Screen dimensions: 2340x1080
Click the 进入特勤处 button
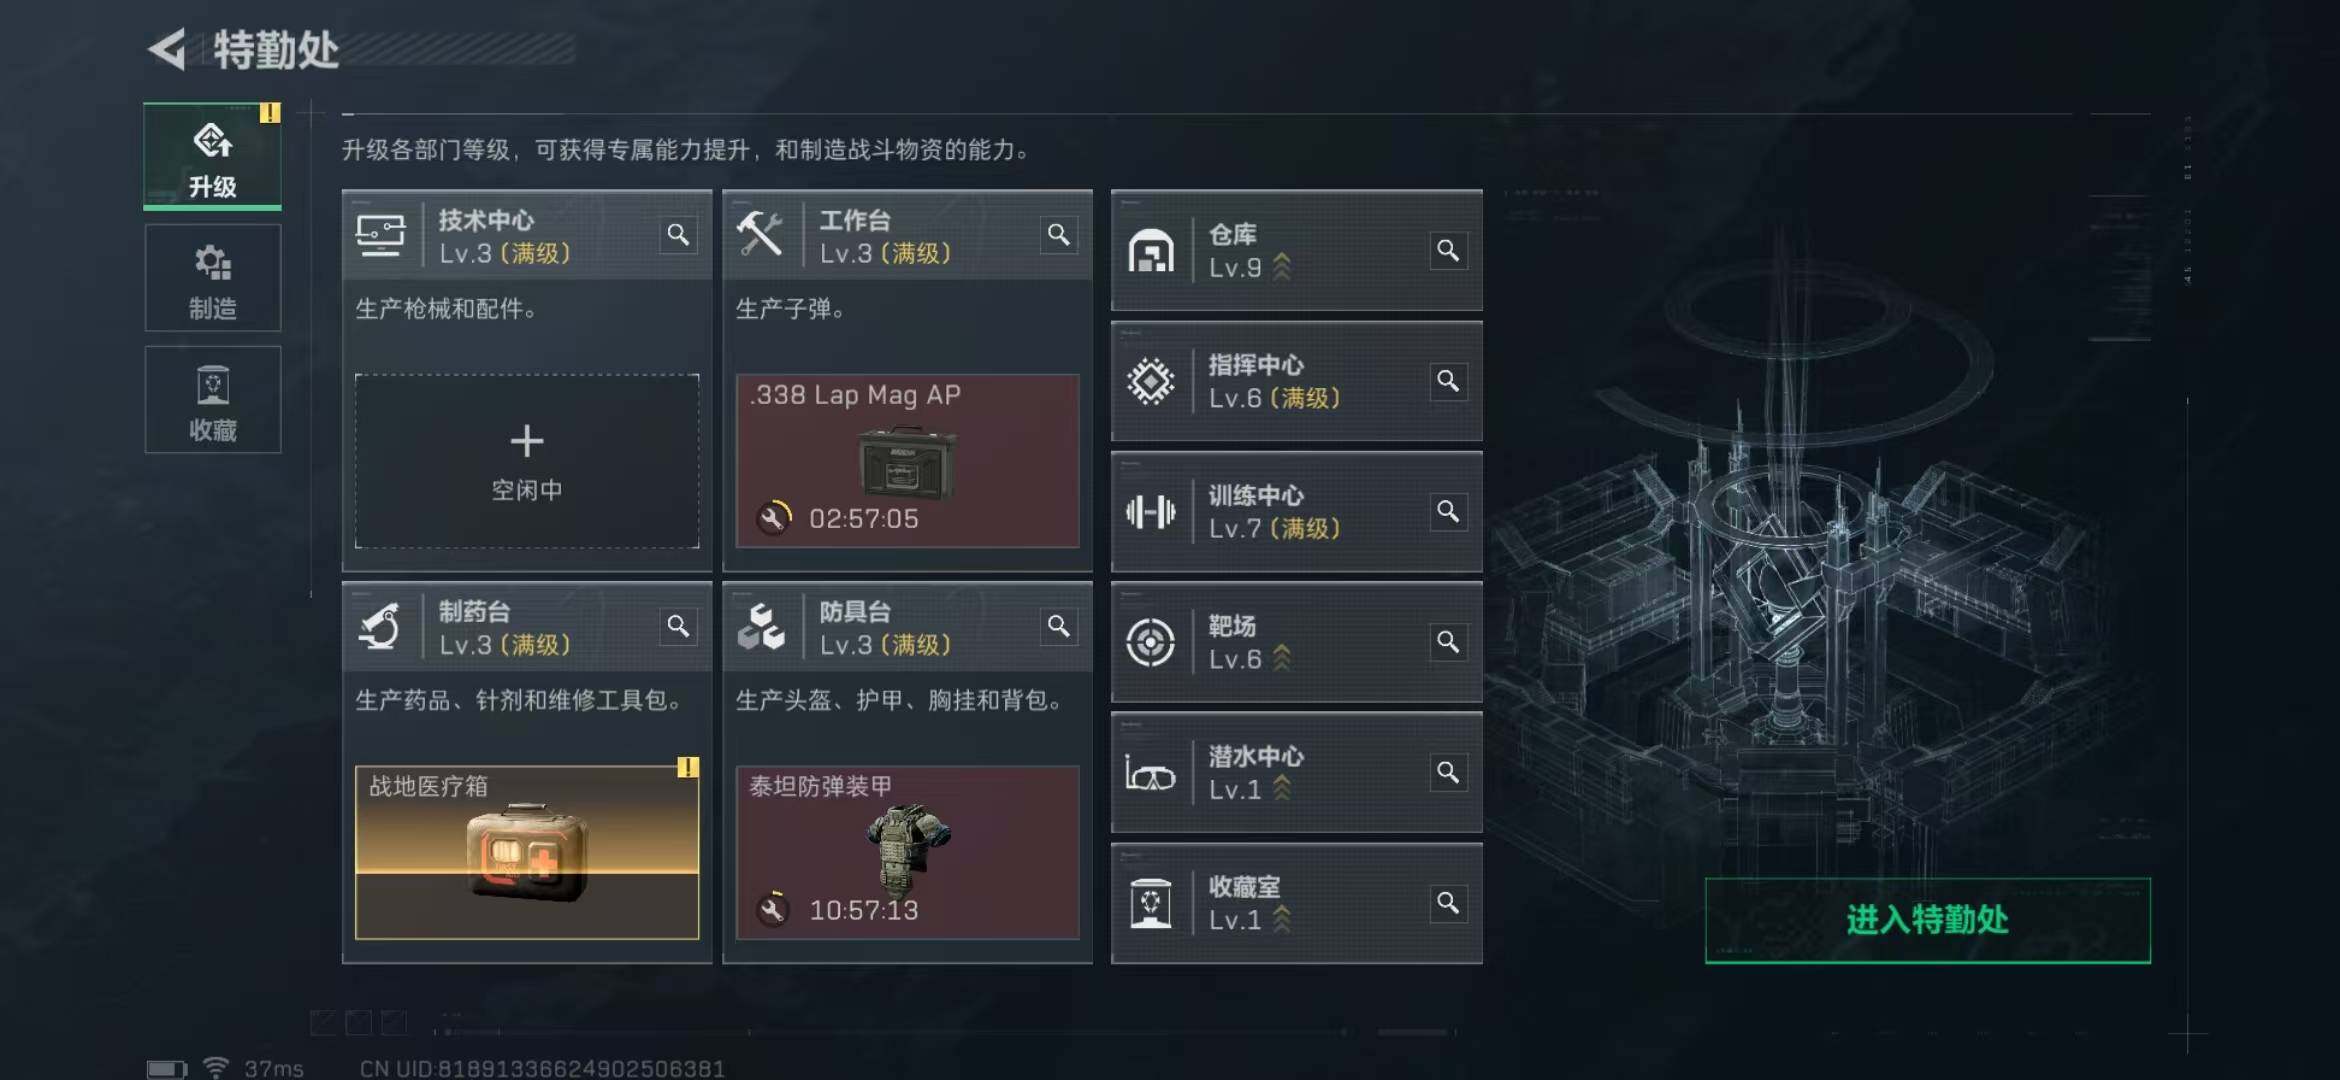pyautogui.click(x=1928, y=920)
